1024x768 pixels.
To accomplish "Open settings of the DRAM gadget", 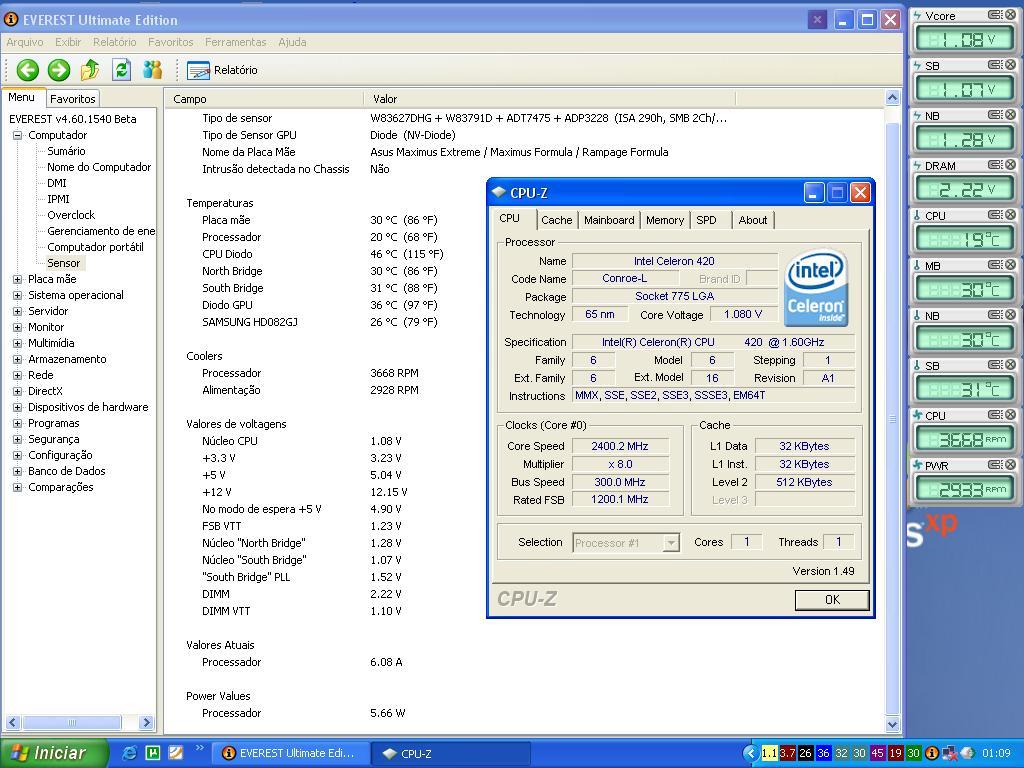I will click(995, 165).
